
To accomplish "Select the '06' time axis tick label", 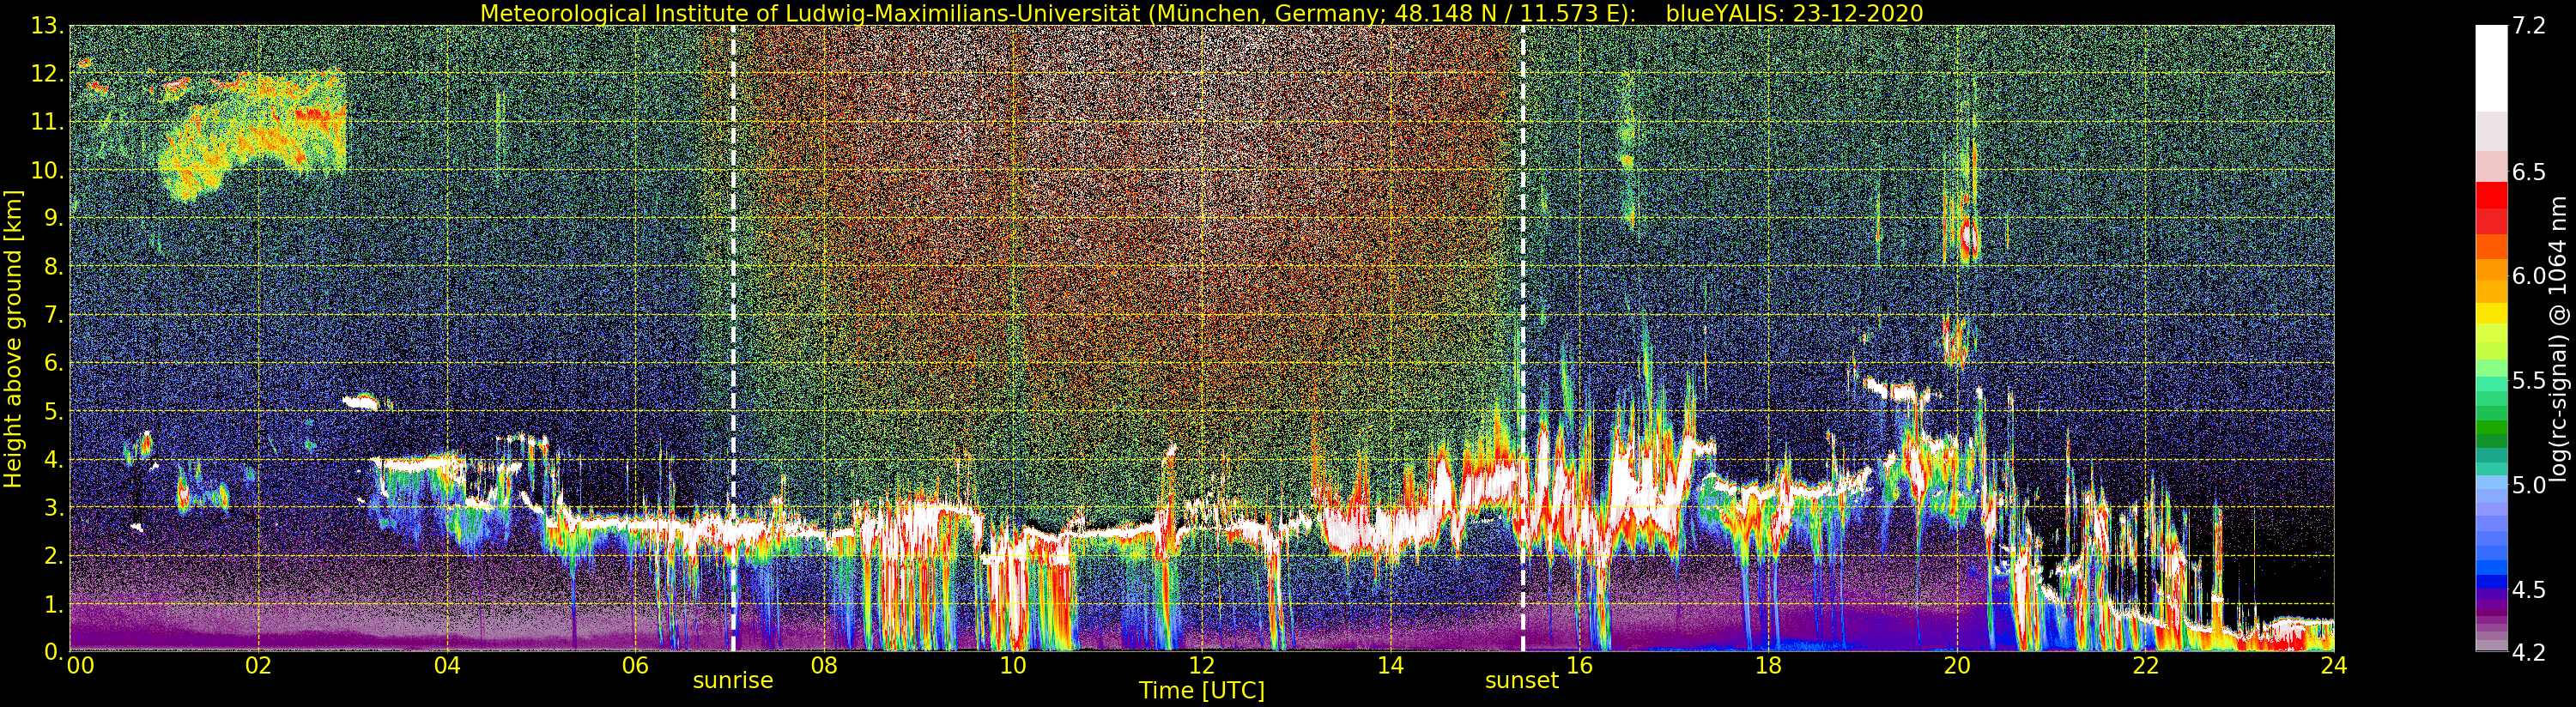I will [x=636, y=666].
